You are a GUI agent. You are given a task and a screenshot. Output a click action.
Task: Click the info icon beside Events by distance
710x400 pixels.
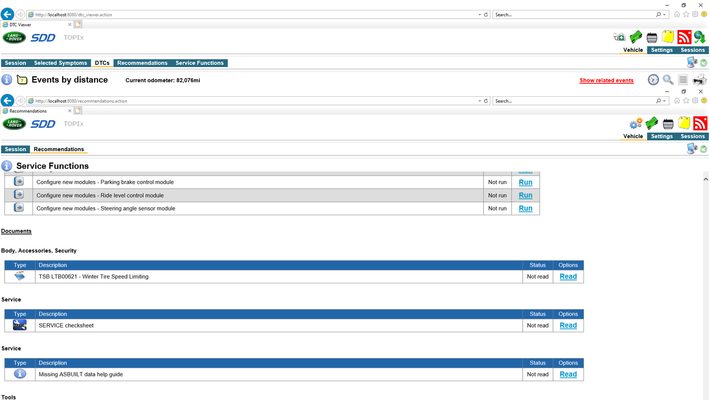point(6,80)
